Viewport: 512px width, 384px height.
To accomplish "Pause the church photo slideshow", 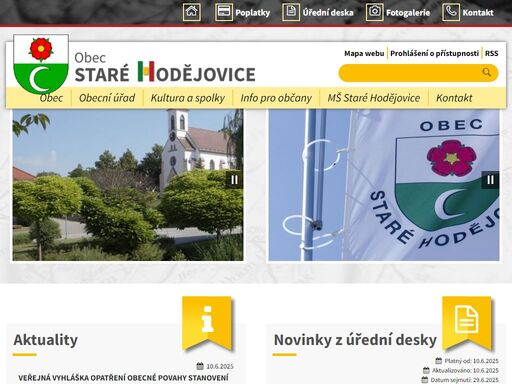I will [234, 180].
